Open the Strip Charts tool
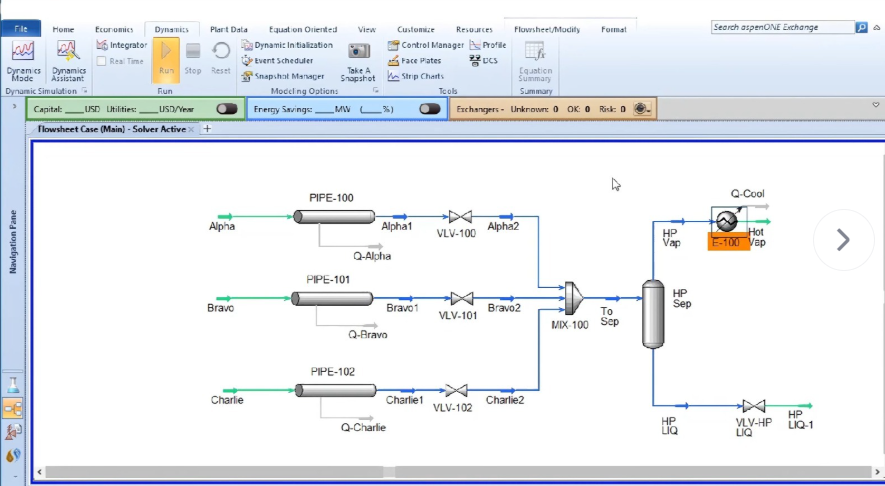This screenshot has width=885, height=486. point(417,76)
